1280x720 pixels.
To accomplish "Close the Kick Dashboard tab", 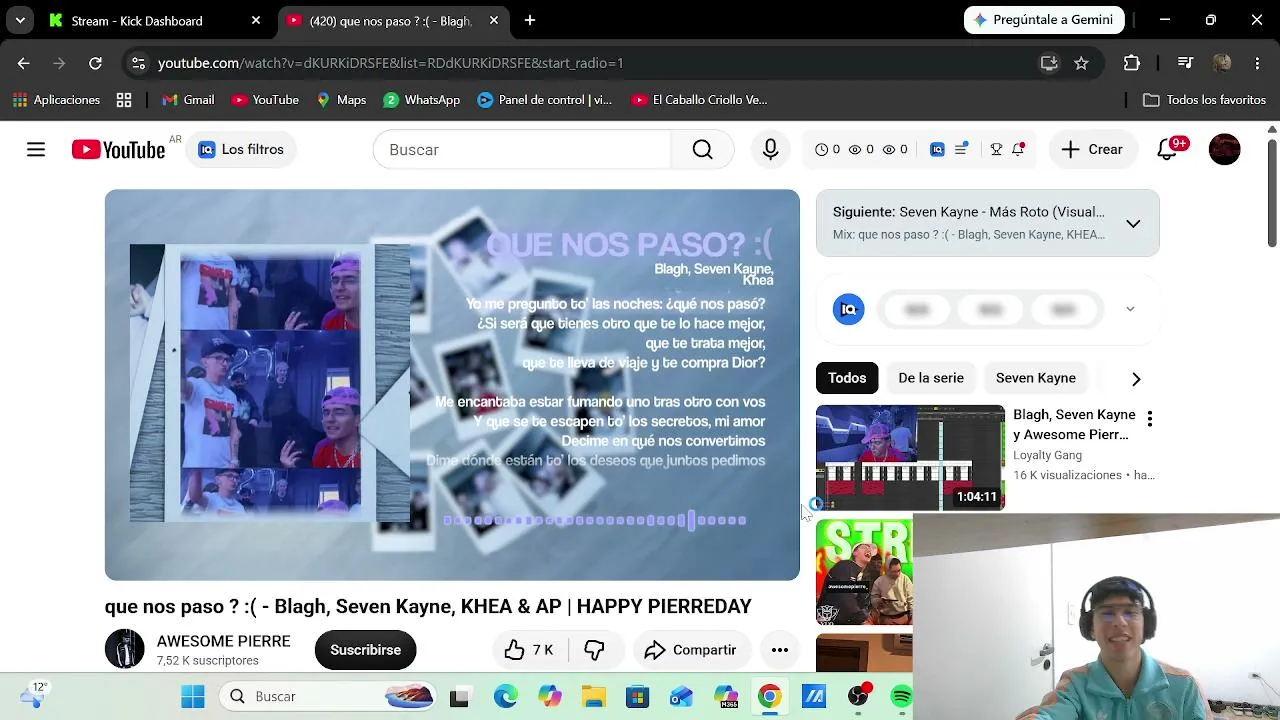I will (256, 20).
